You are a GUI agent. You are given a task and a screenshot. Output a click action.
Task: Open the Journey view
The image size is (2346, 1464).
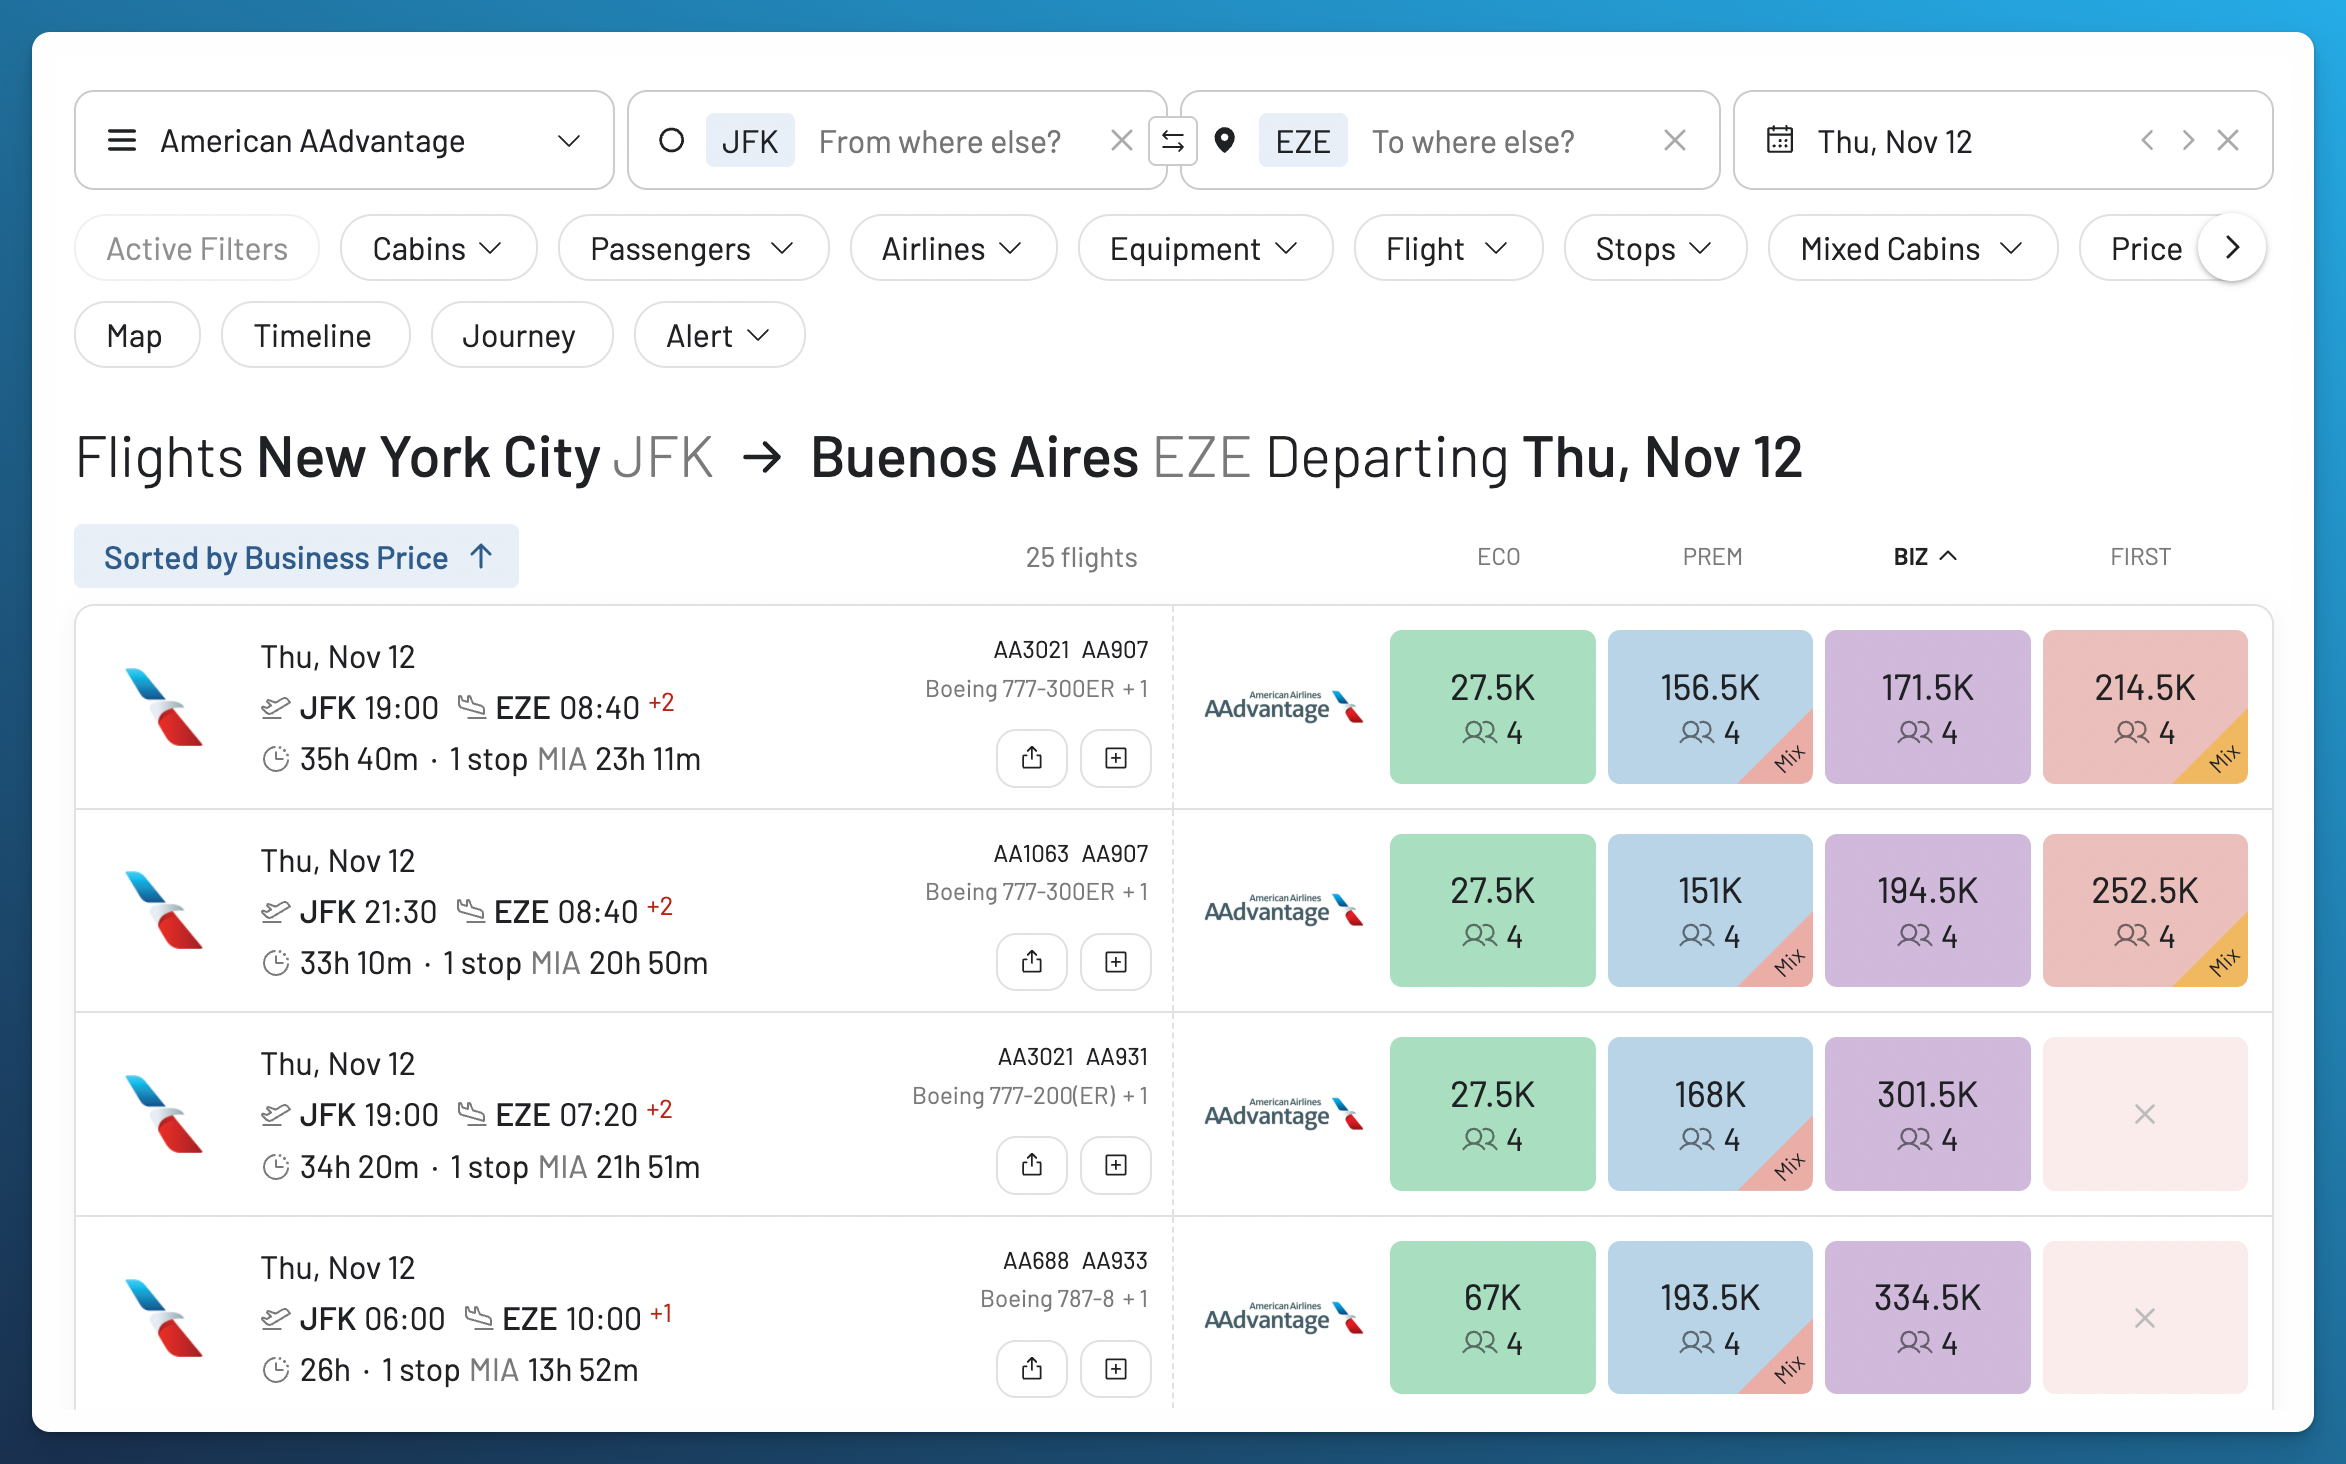click(521, 335)
